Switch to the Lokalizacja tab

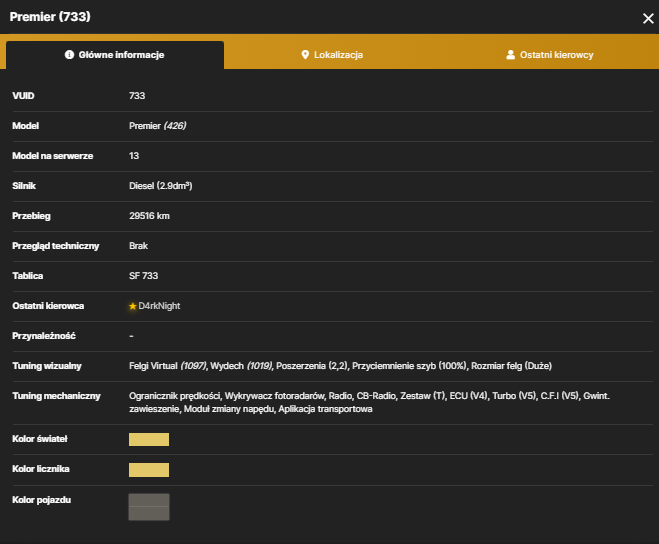[332, 55]
